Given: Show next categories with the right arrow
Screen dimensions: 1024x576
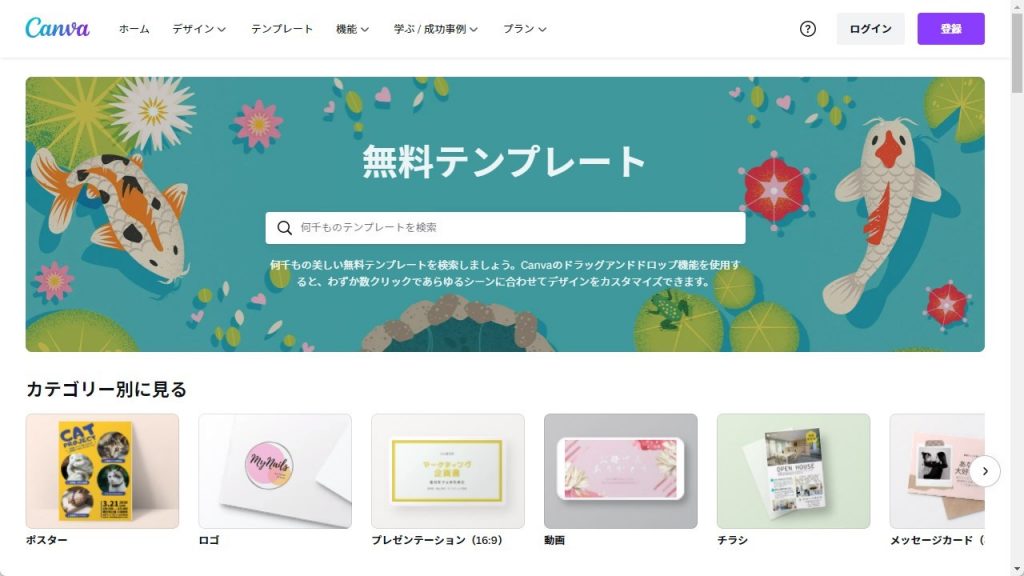Looking at the screenshot, I should click(x=985, y=471).
